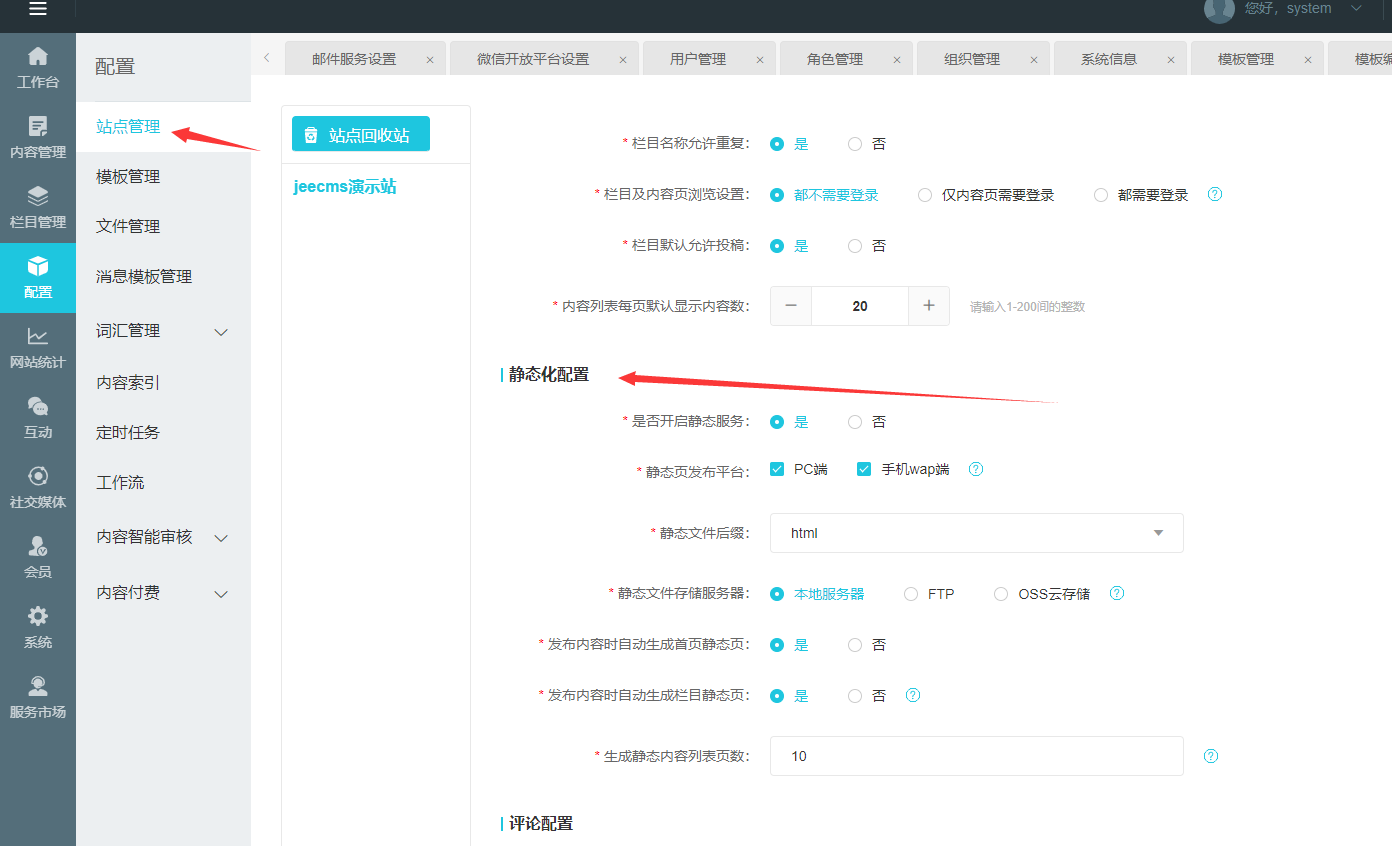Click the content count field showing 20
The image size is (1392, 846).
pos(860,306)
